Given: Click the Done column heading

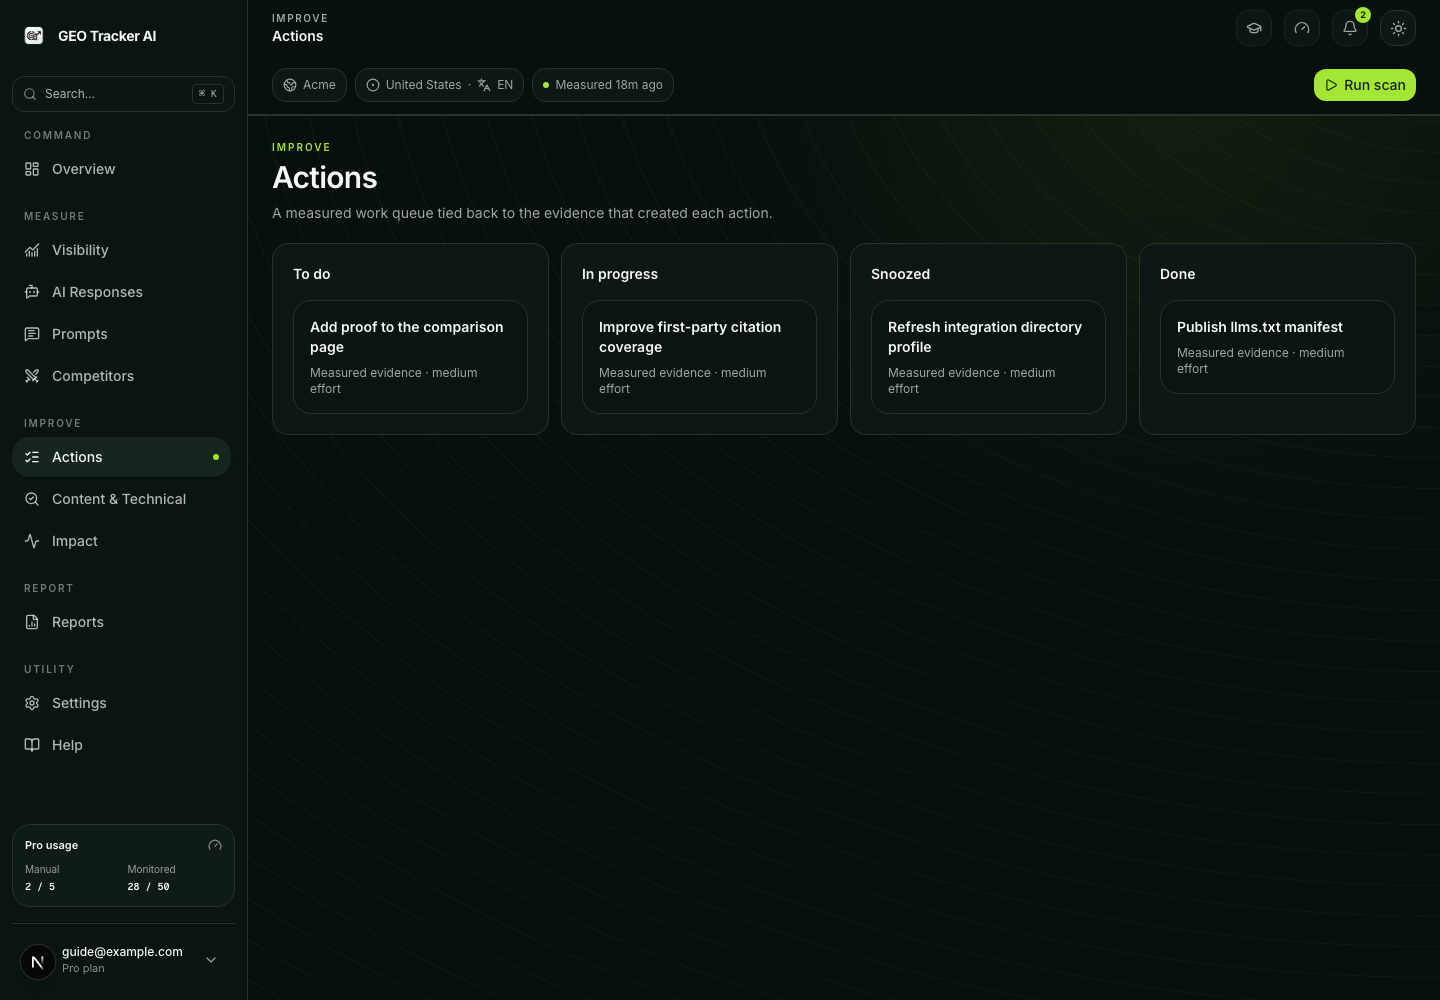Looking at the screenshot, I should [x=1177, y=274].
